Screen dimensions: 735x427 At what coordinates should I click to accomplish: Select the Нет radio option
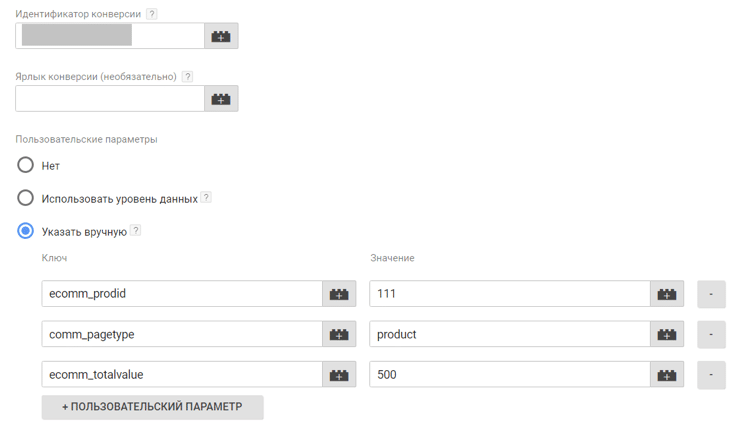coord(26,165)
